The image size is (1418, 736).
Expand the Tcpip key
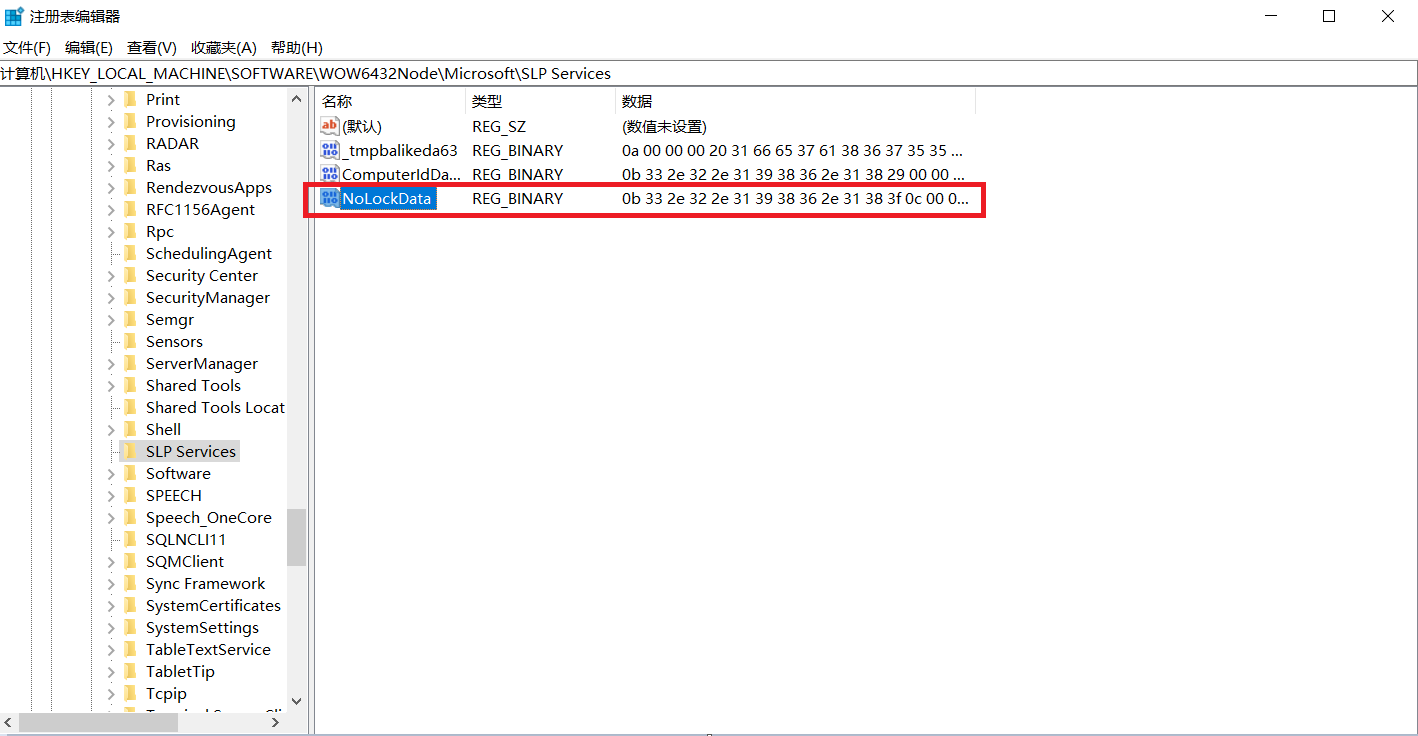click(111, 694)
